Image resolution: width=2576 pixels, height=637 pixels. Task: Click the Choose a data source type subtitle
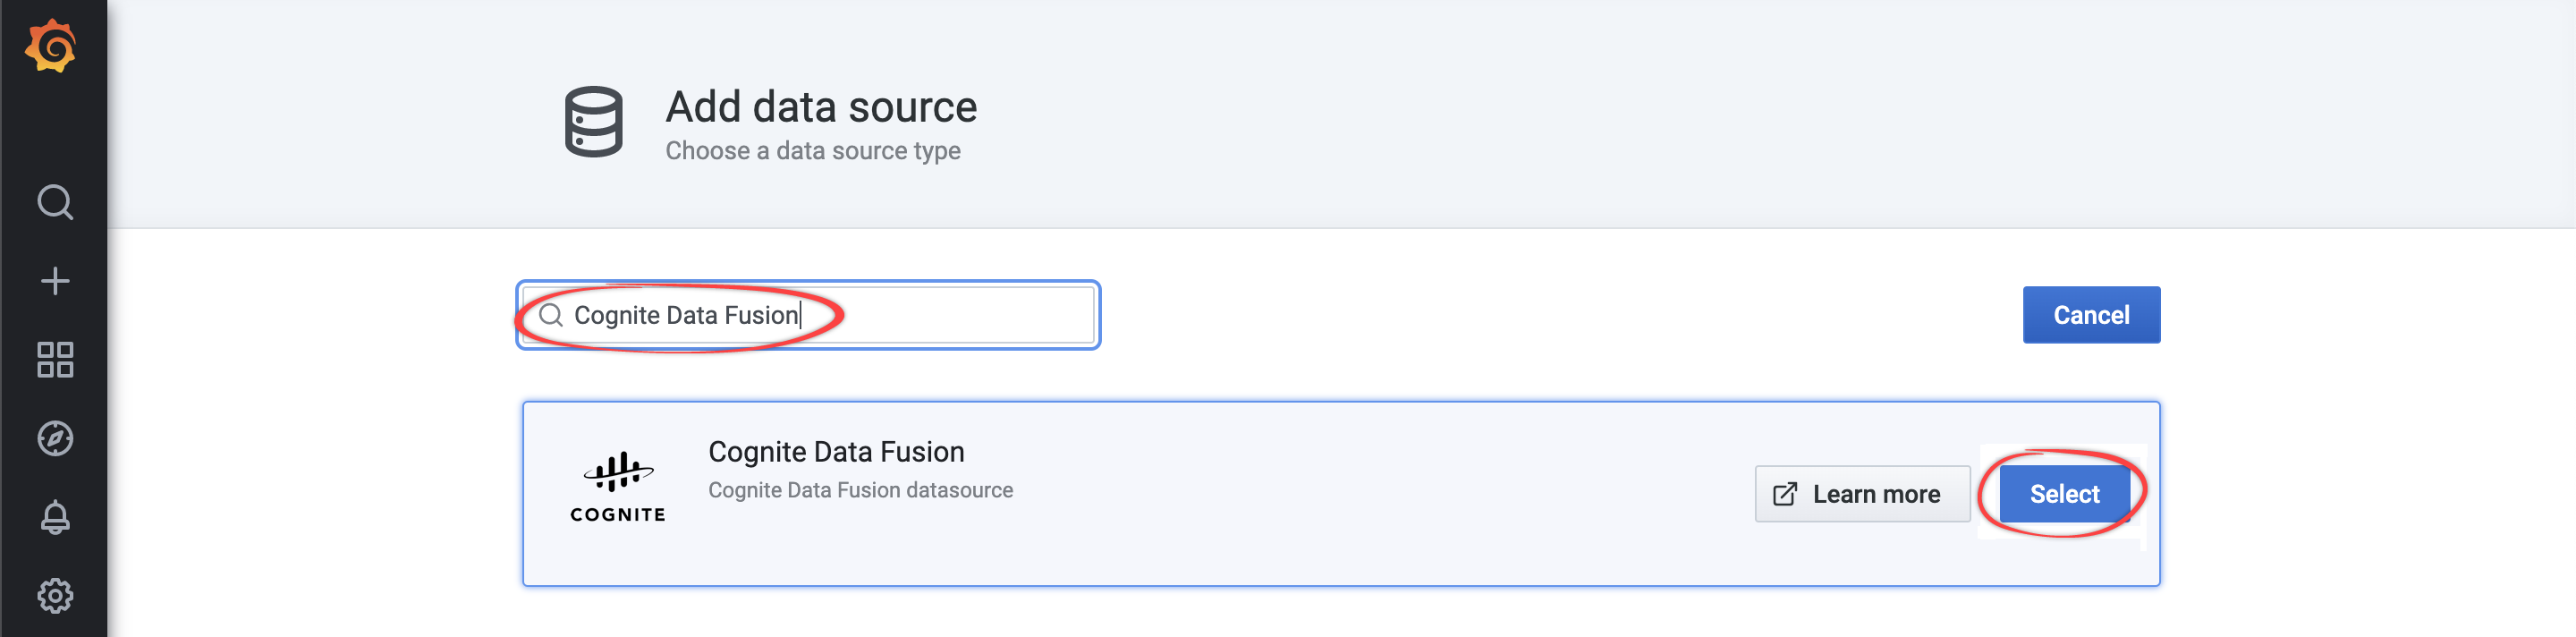tap(812, 150)
